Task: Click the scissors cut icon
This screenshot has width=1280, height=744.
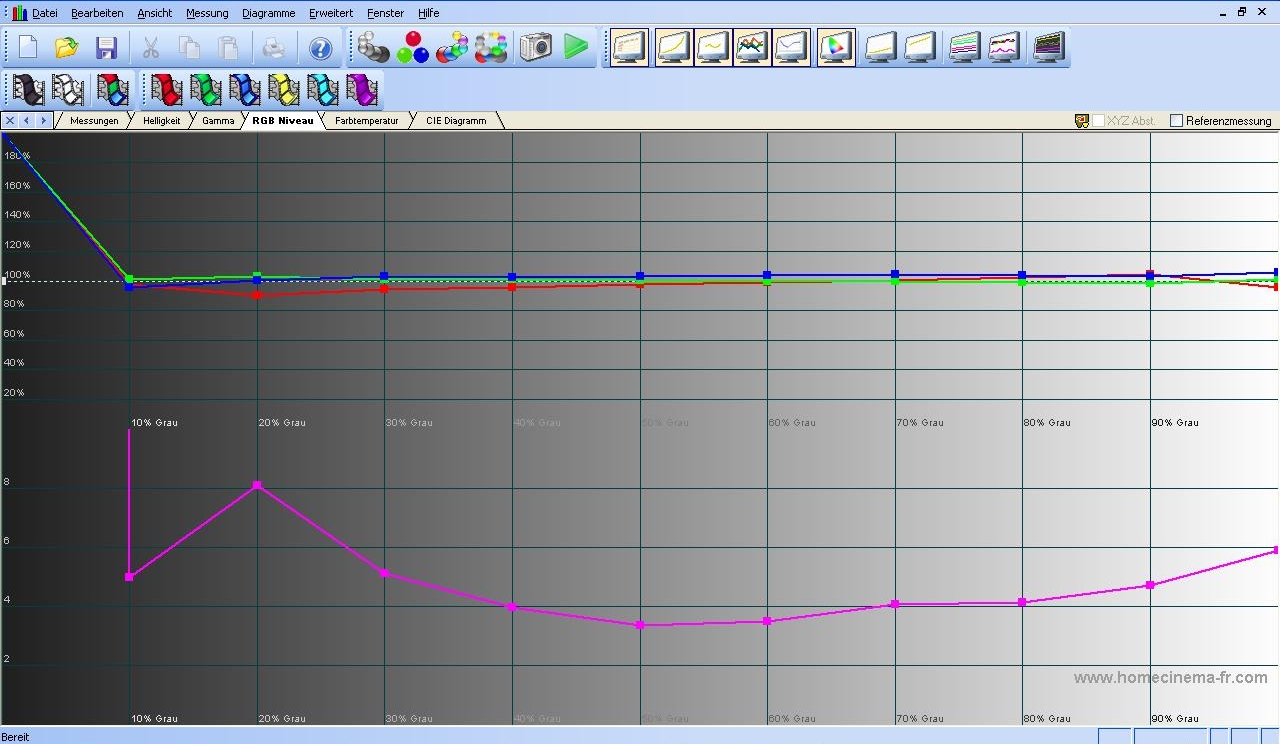Action: point(151,47)
